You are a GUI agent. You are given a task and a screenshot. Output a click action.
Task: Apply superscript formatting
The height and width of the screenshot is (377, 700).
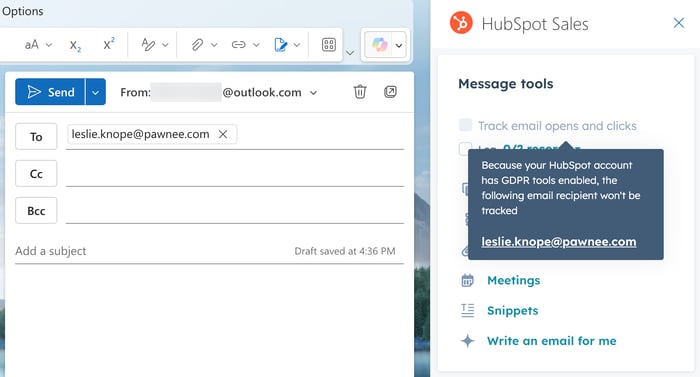(x=108, y=44)
